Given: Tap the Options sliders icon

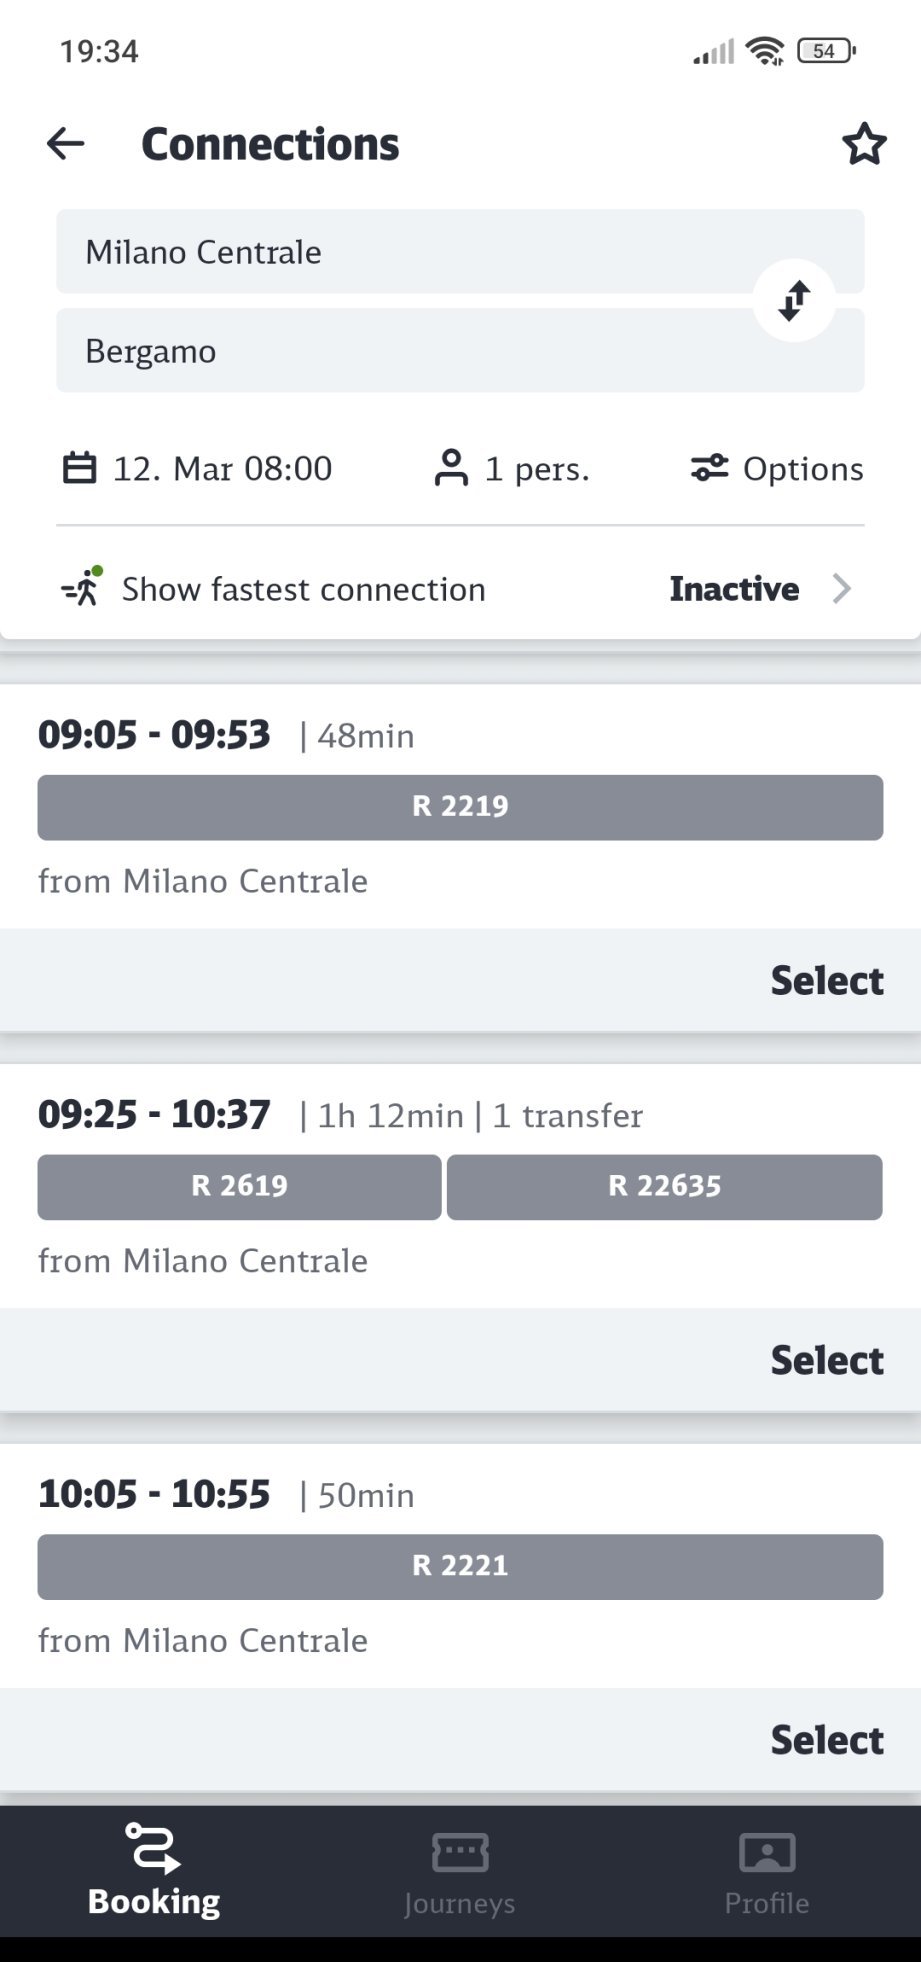Looking at the screenshot, I should (710, 468).
